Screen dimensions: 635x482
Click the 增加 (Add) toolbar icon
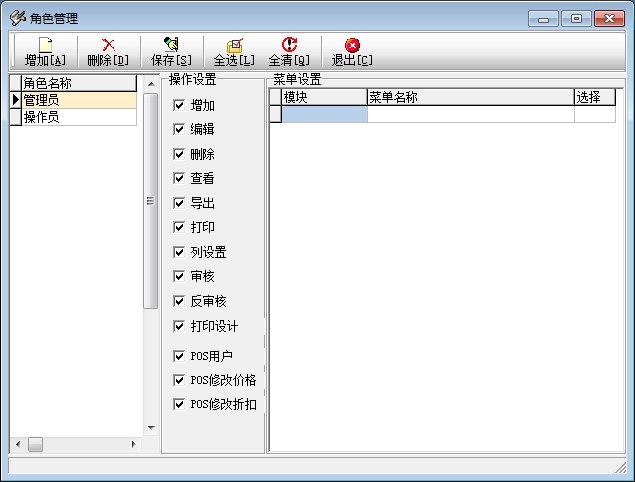coord(45,45)
